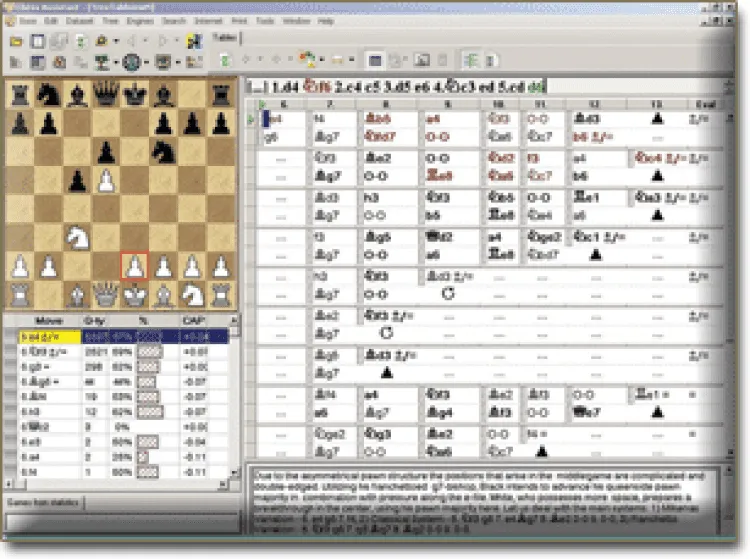This screenshot has height=559, width=750.
Task: Click the notation line starting 1.d4 above the table
Action: pos(396,87)
